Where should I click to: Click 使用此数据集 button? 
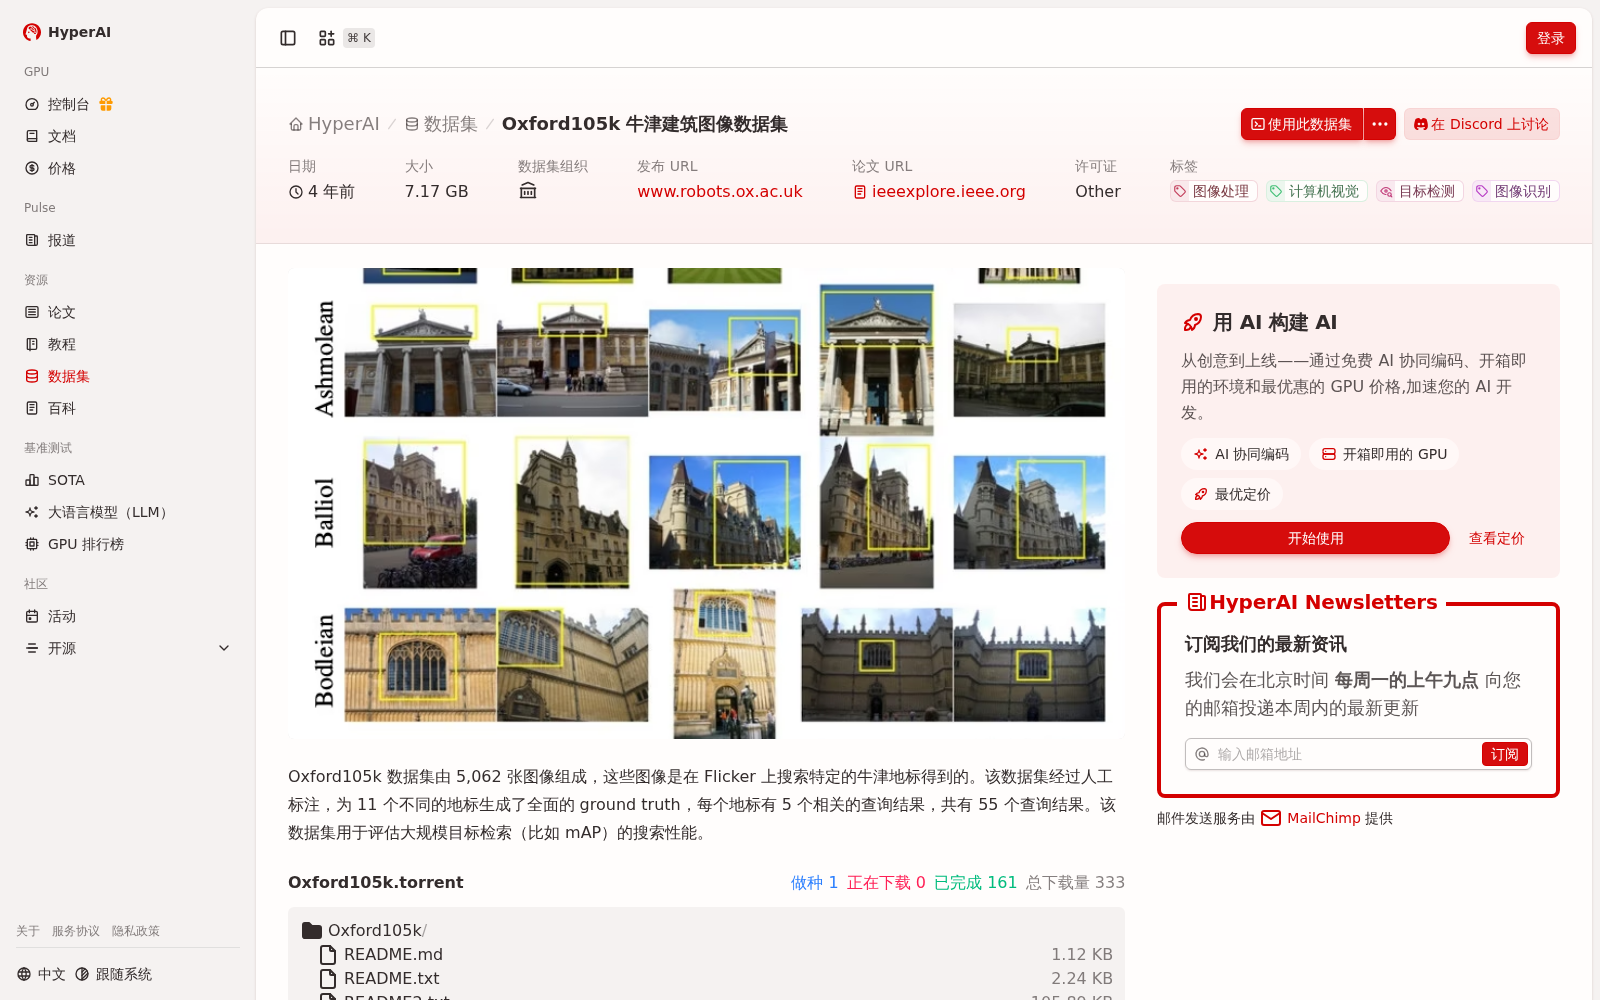point(1302,124)
